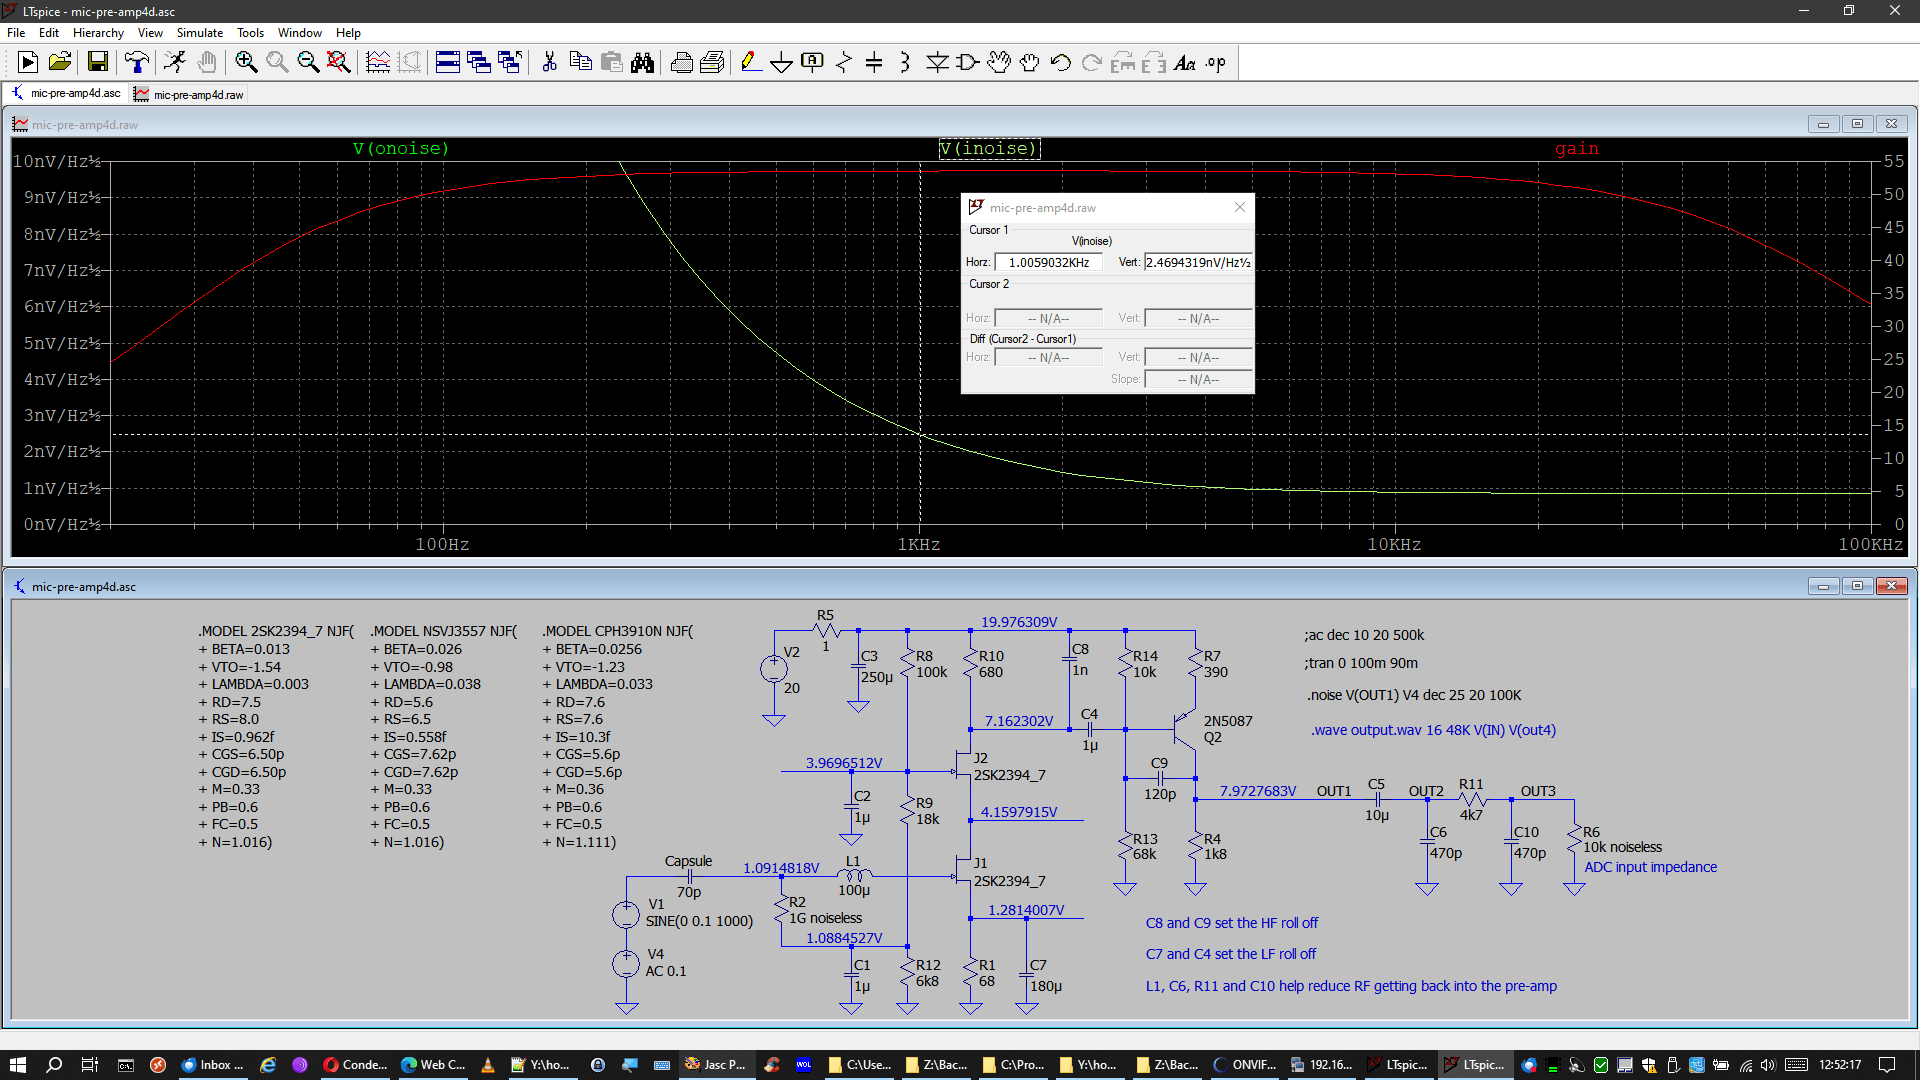This screenshot has height=1080, width=1920.
Task: Minimize the mic-pre-amp4d.asc schematic subwindow
Action: [1823, 586]
